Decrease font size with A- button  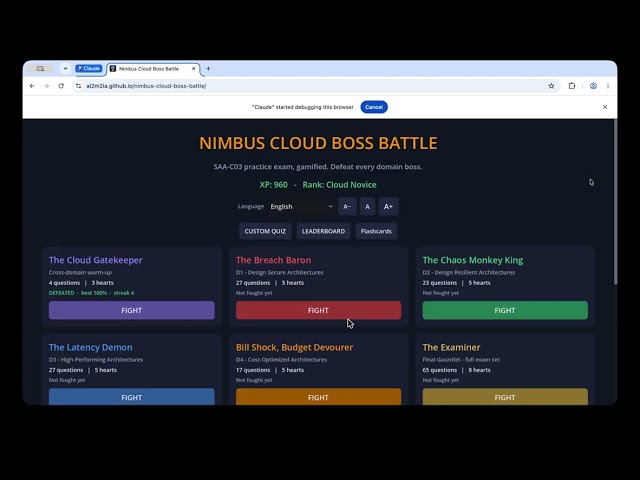click(347, 207)
